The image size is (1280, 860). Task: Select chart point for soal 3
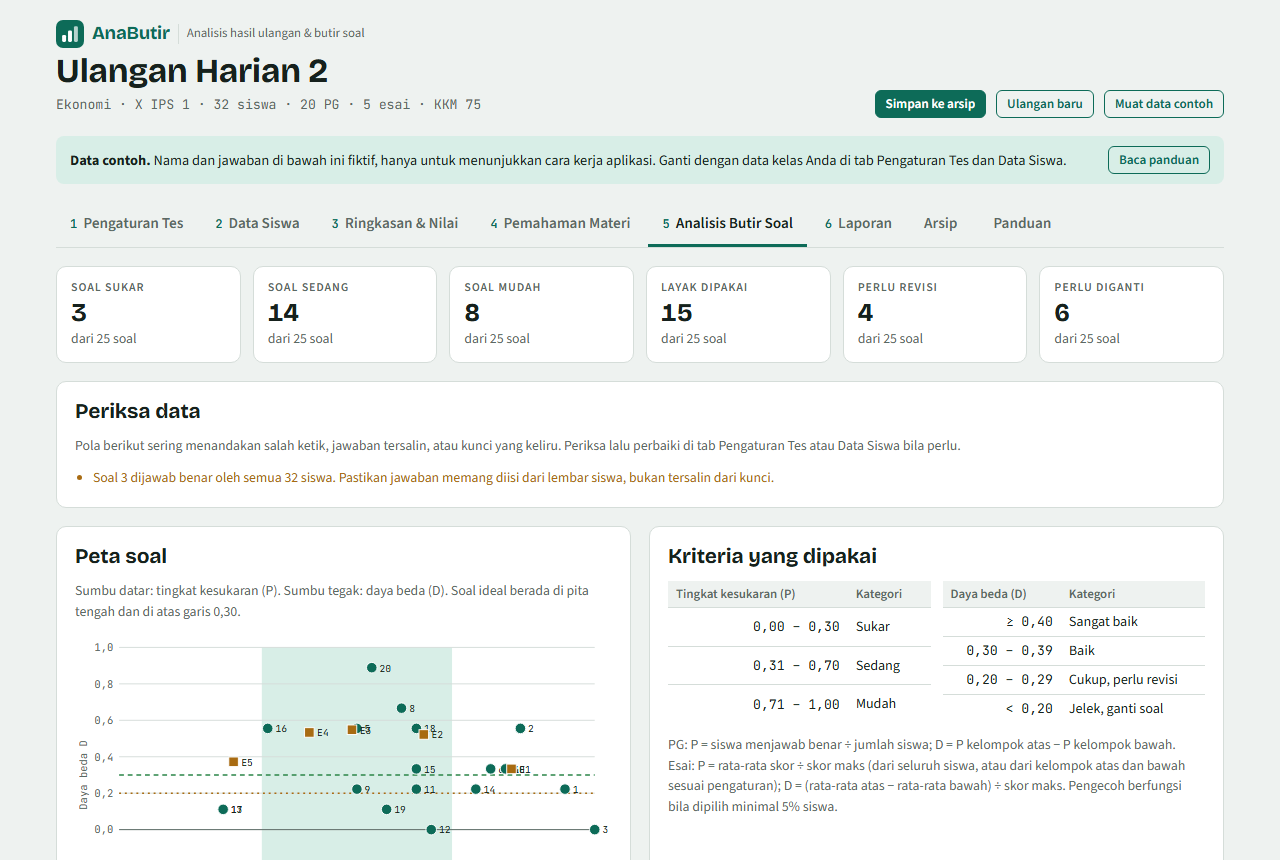pos(595,829)
